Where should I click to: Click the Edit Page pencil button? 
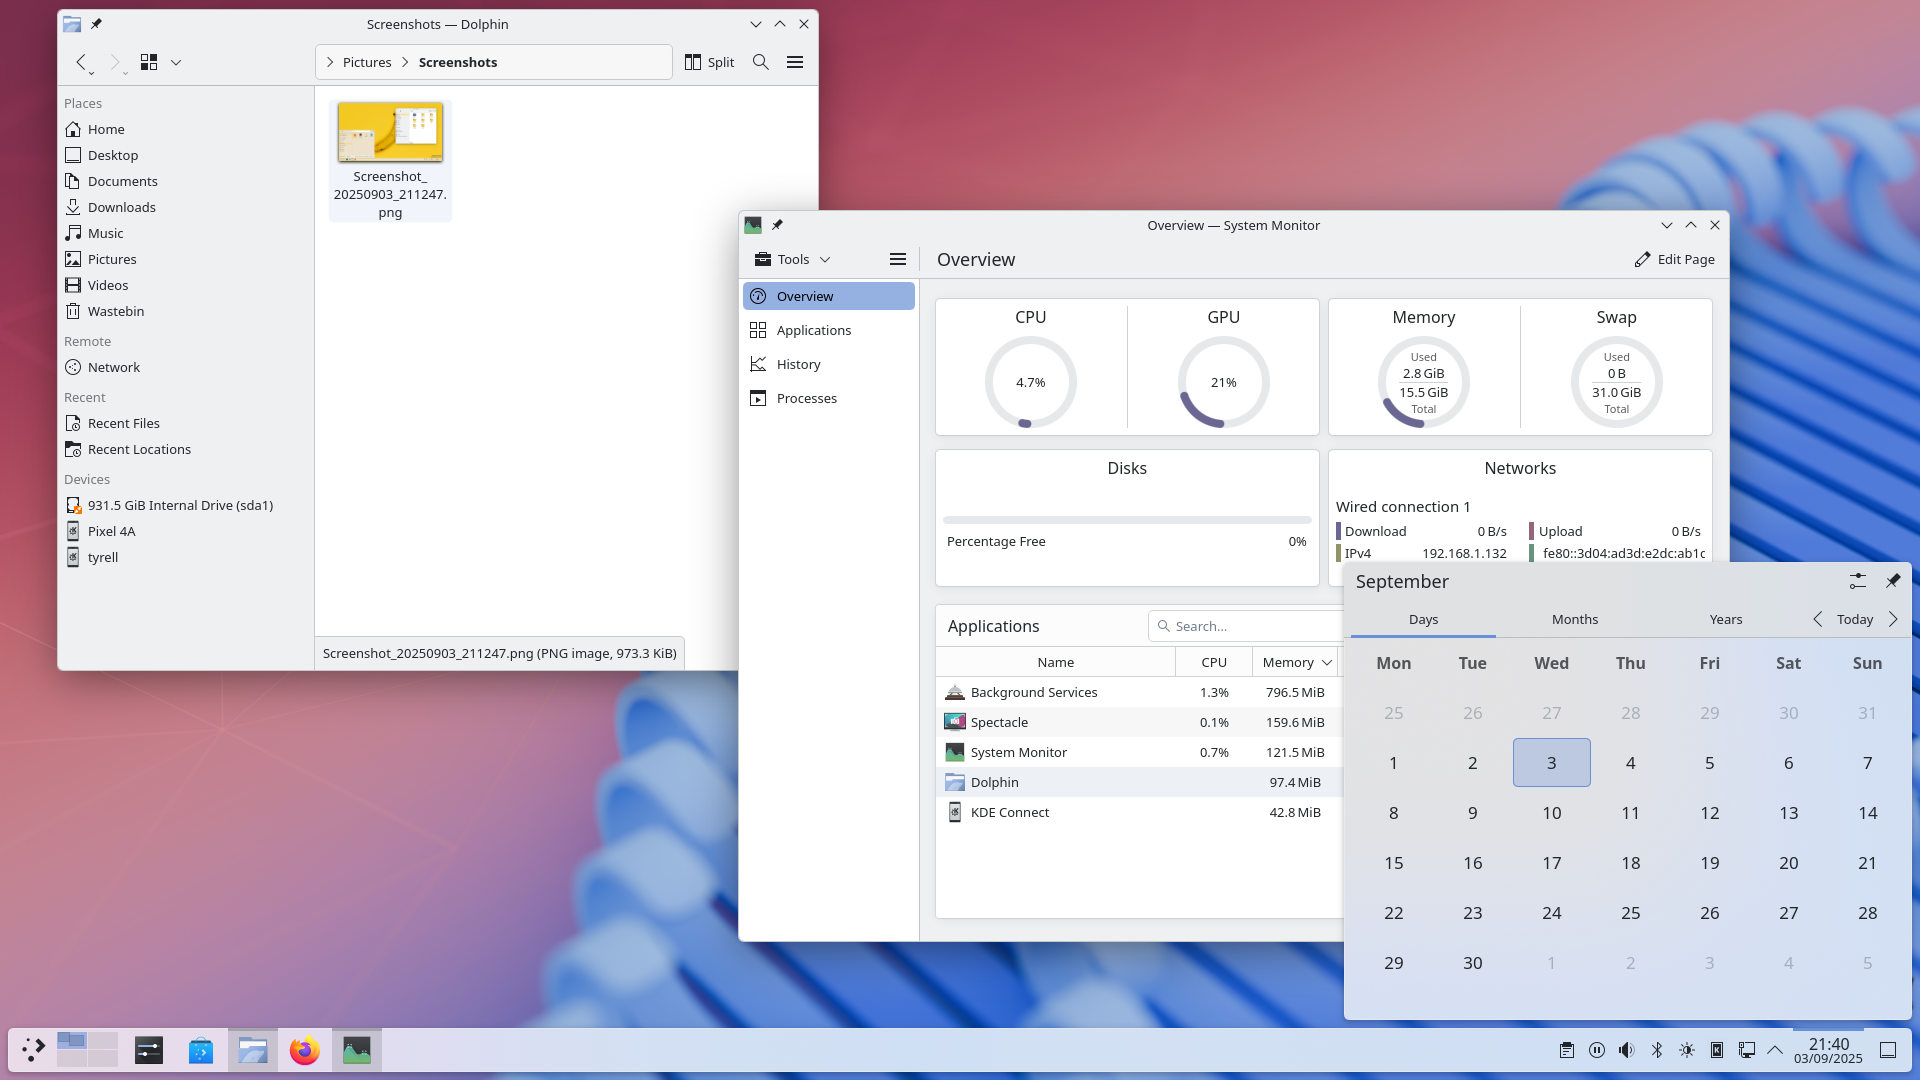(x=1674, y=259)
